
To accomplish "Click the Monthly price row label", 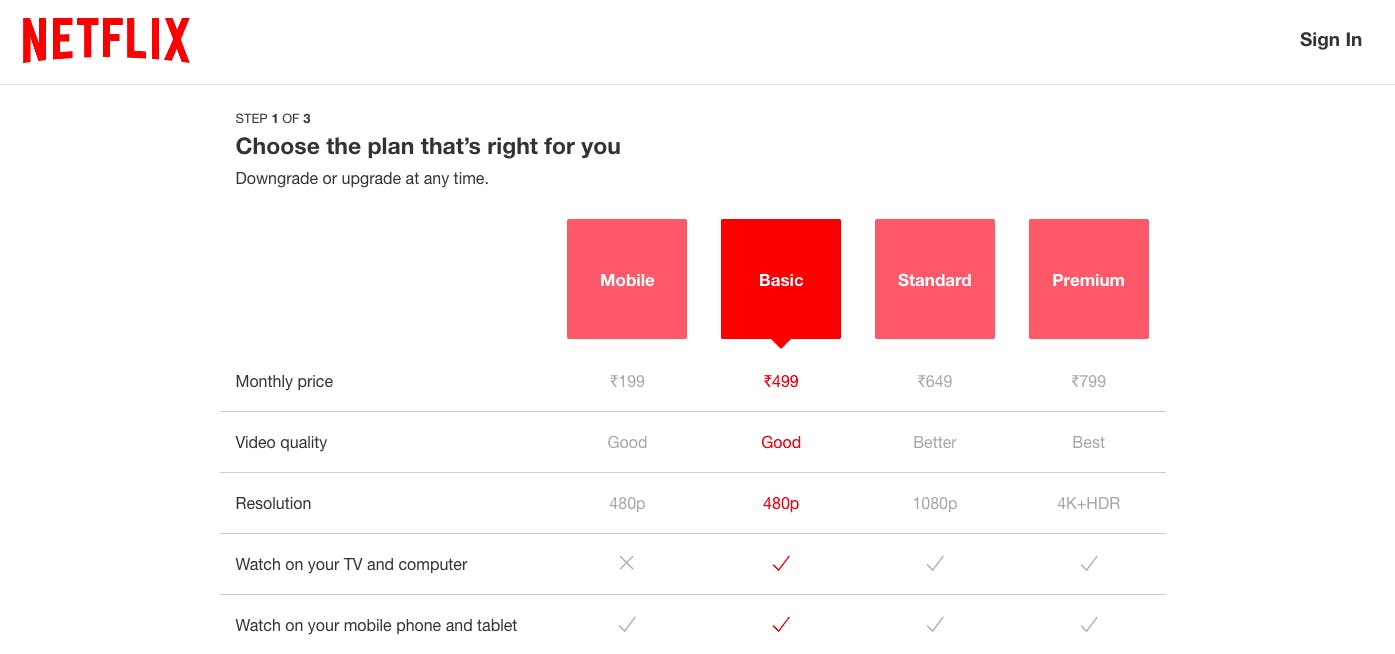I will click(x=284, y=381).
